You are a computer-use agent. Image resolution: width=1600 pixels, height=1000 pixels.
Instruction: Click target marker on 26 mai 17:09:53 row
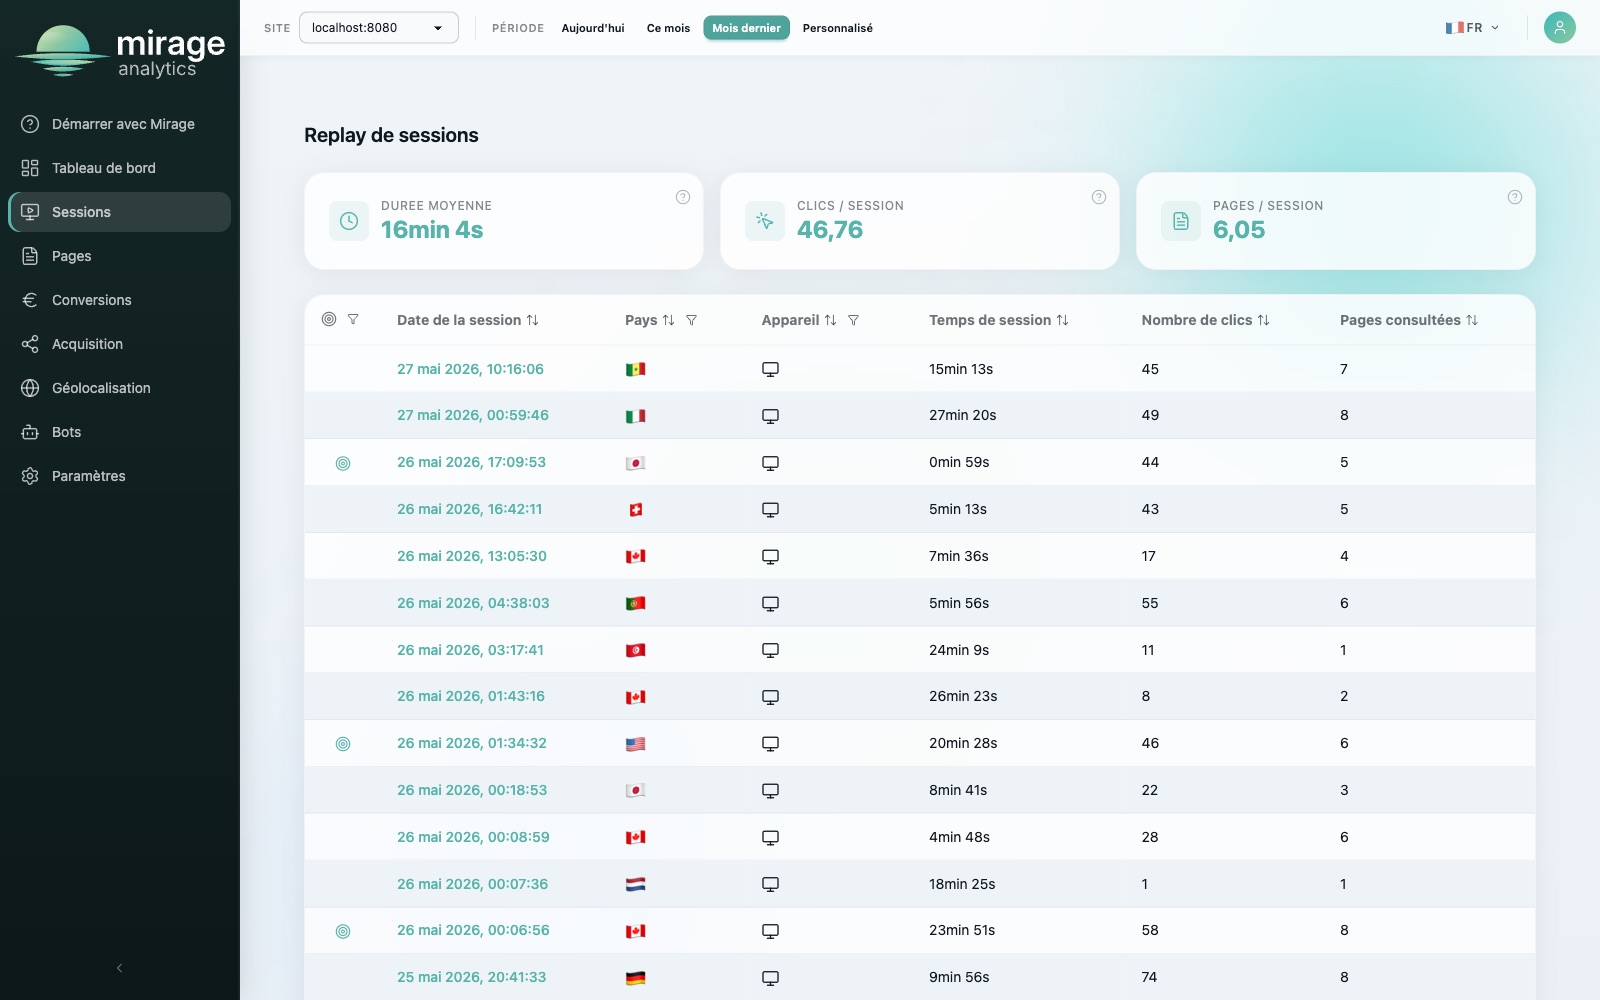pyautogui.click(x=343, y=463)
